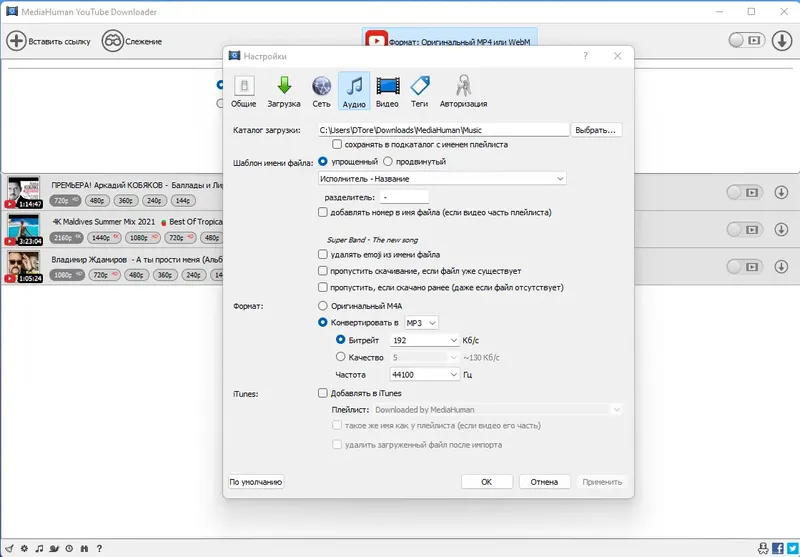Select the 'Качество' radio button
This screenshot has height=557, width=800.
pyautogui.click(x=340, y=357)
